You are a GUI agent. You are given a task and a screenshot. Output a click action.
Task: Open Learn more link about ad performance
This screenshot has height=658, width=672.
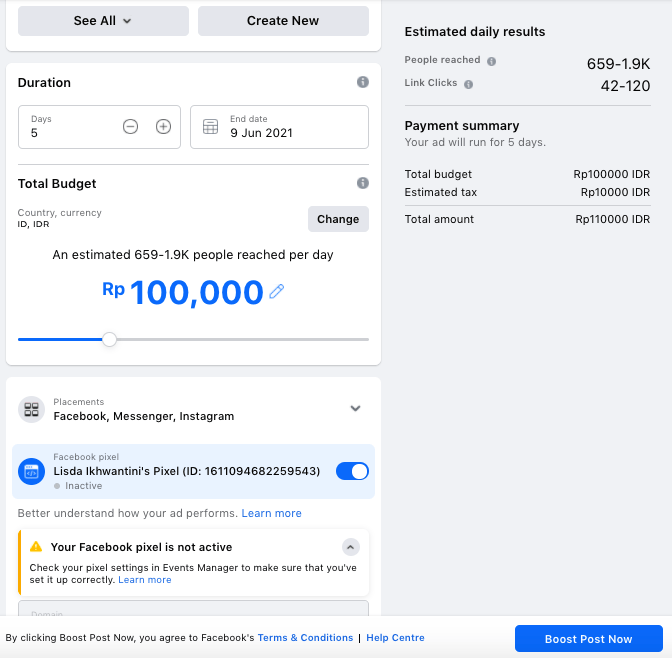point(271,513)
